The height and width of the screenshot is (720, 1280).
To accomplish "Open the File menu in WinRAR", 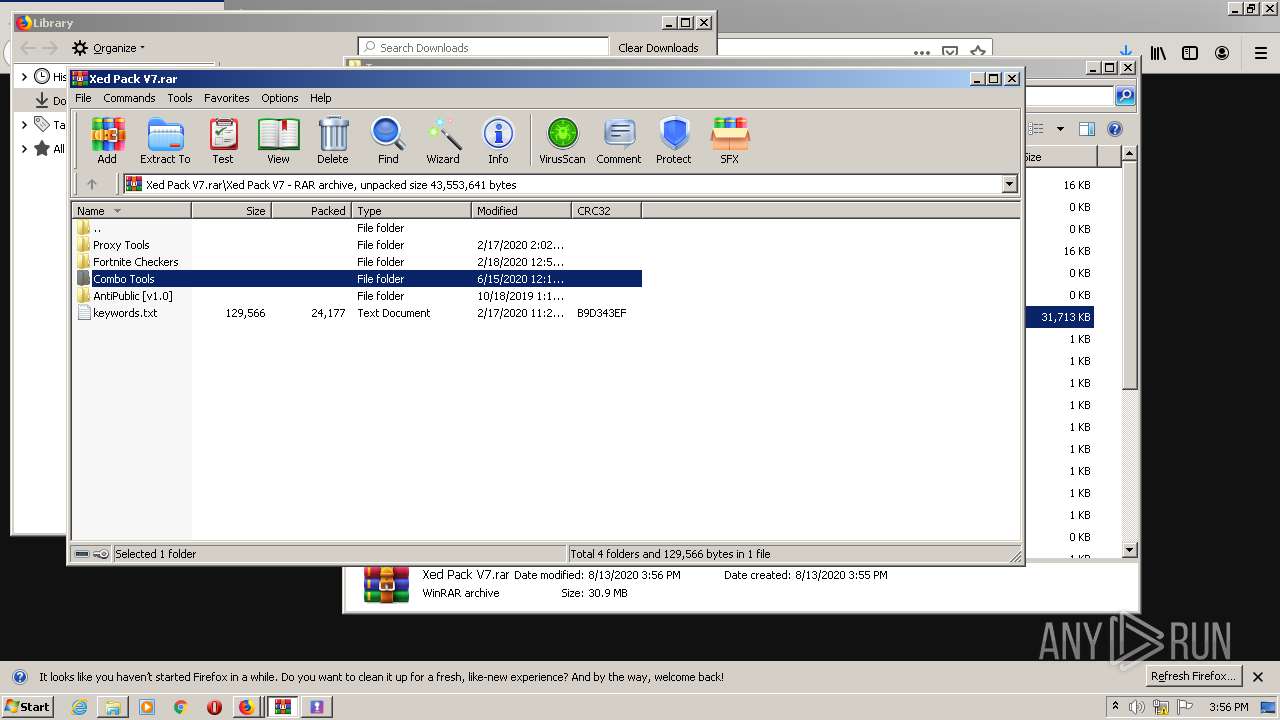I will (x=83, y=98).
